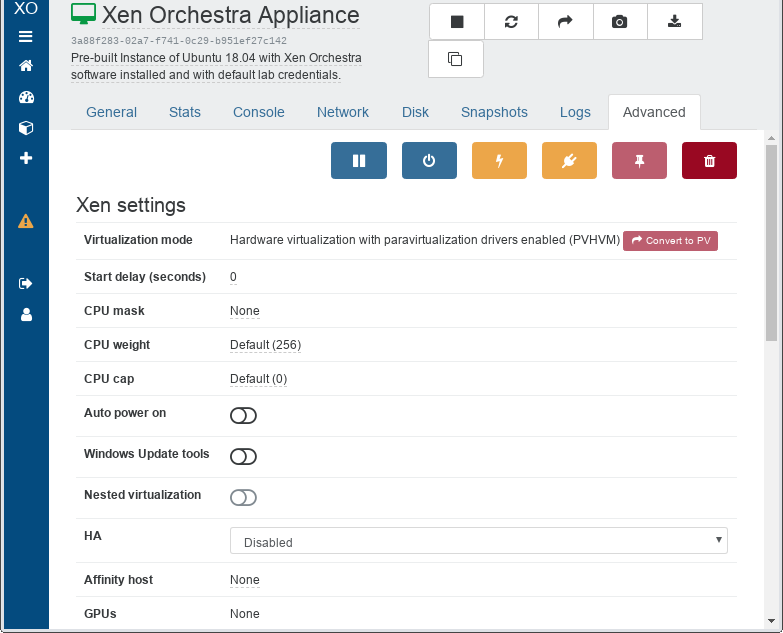
Task: Click the sign-out icon in sidebar
Action: click(x=25, y=284)
